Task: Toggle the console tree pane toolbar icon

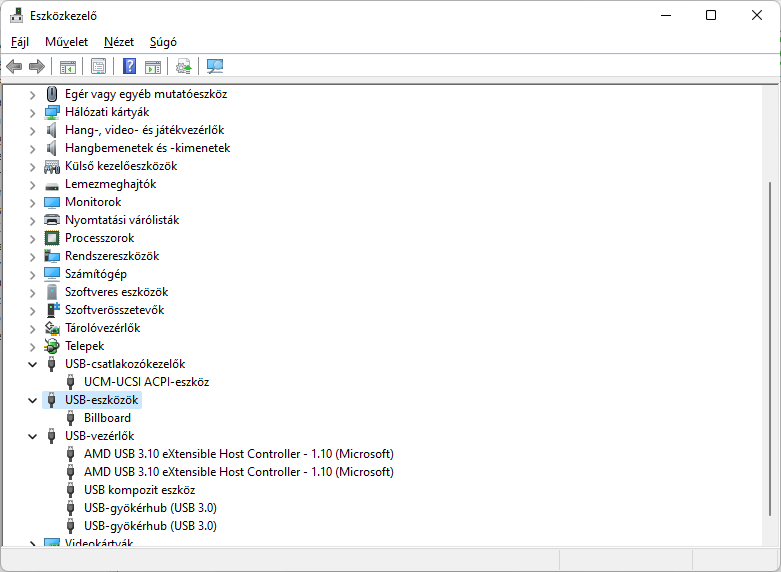Action: 68,66
